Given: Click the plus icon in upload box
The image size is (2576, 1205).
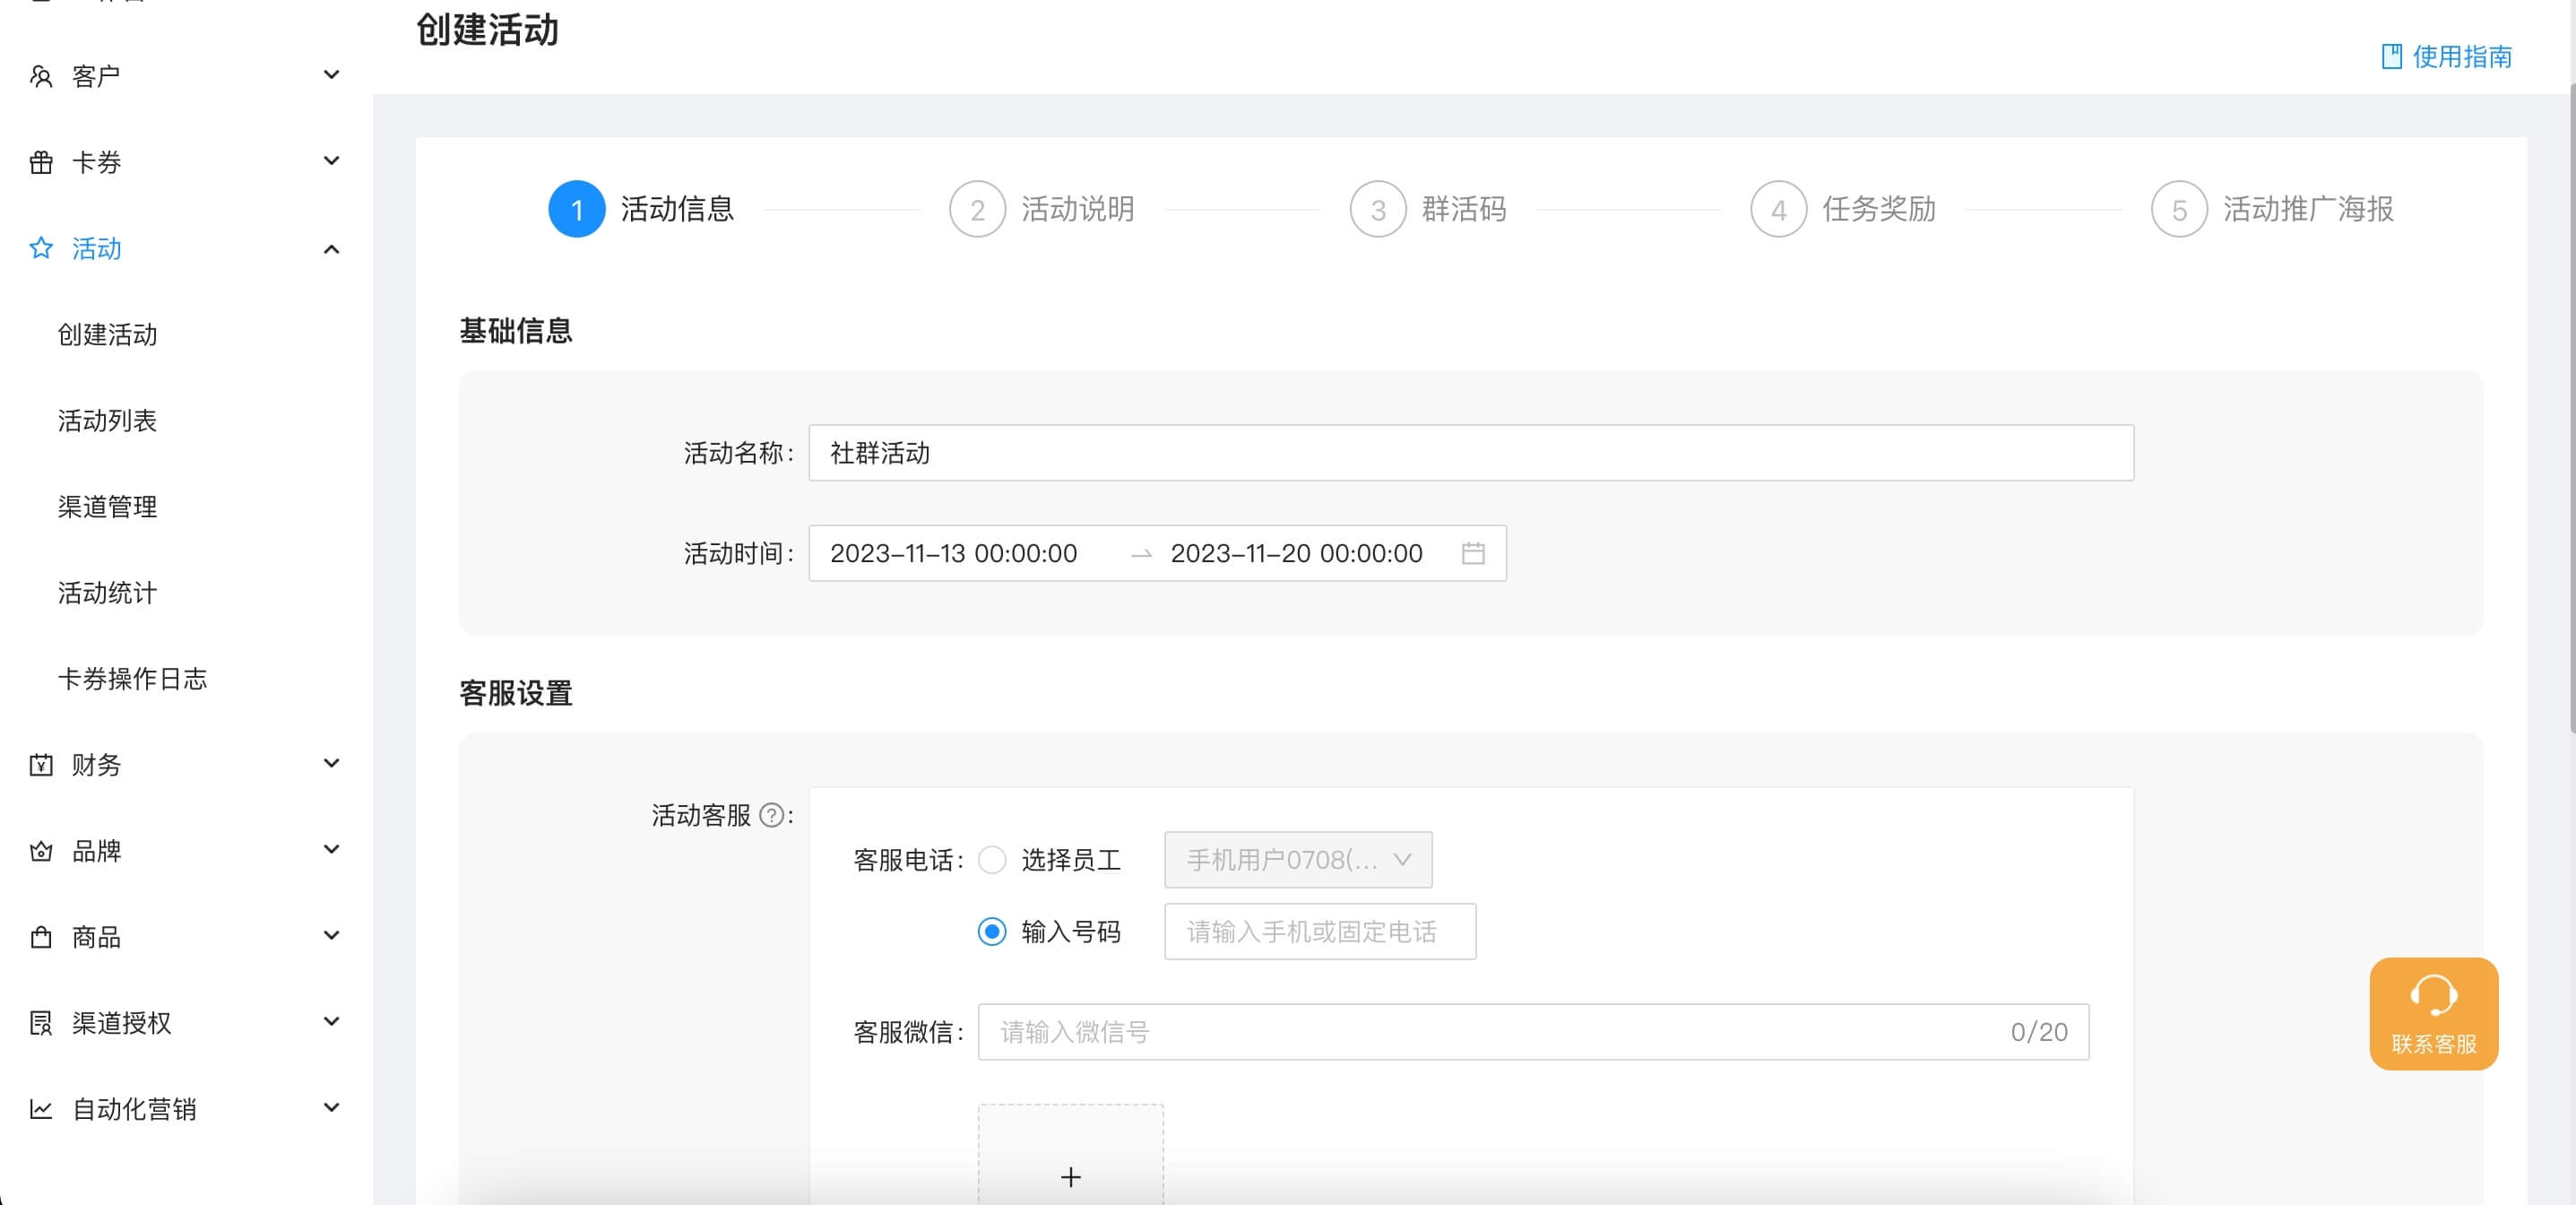Looking at the screenshot, I should (x=1070, y=1177).
